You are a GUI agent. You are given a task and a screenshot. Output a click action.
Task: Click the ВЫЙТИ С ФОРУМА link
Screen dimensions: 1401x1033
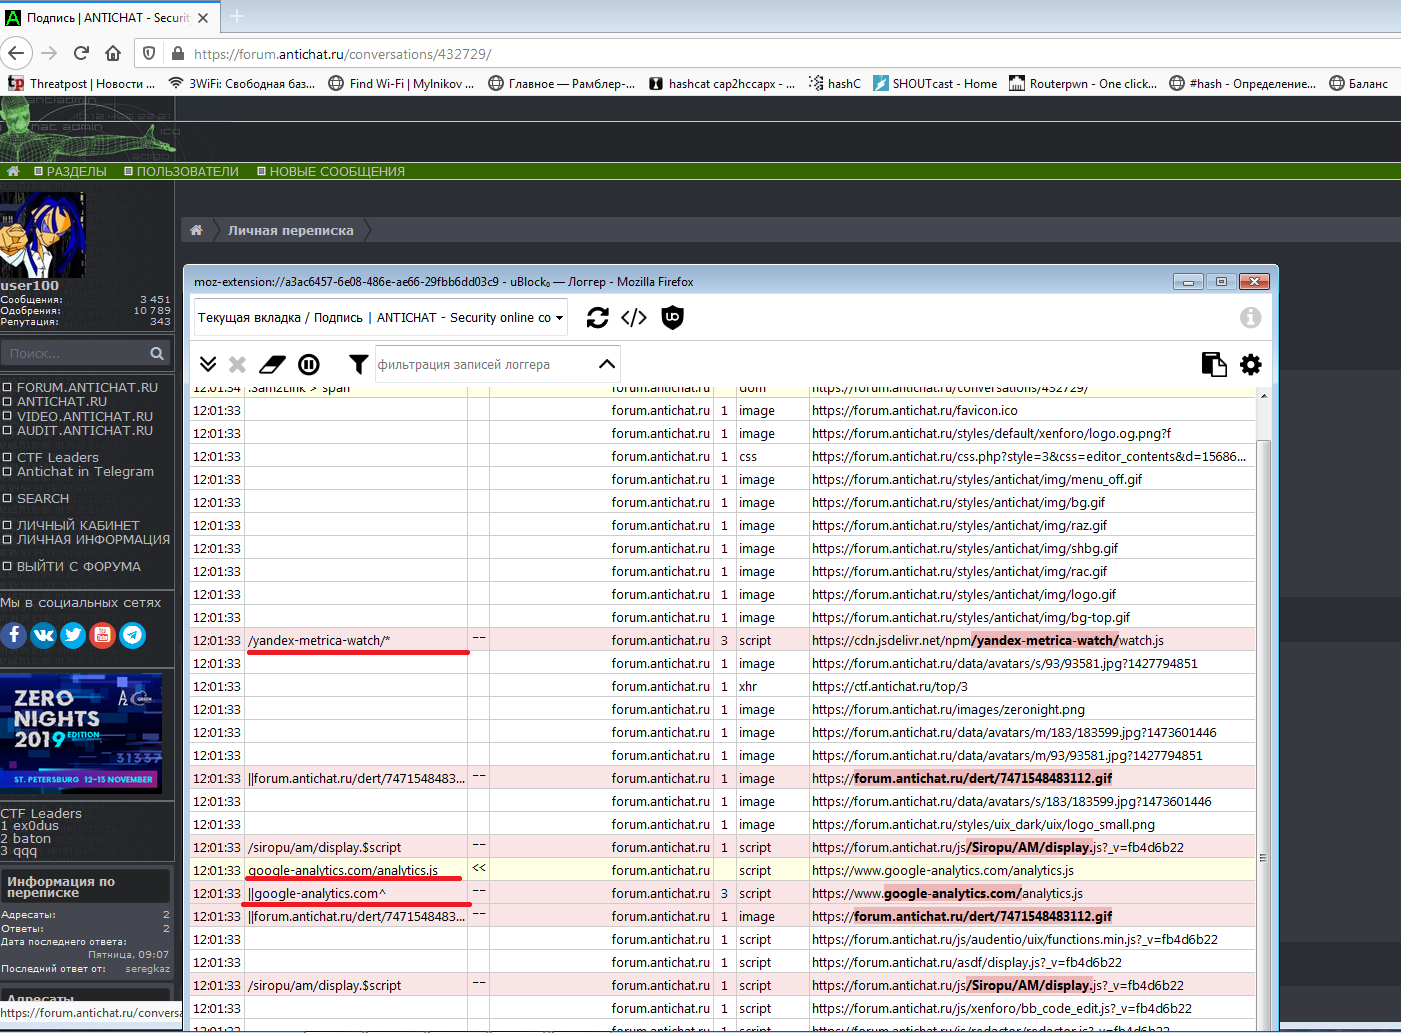(x=78, y=567)
